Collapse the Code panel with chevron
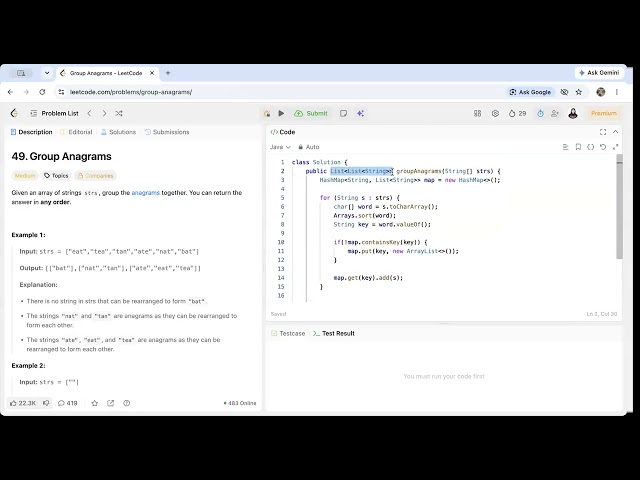The height and width of the screenshot is (480, 640). pyautogui.click(x=616, y=132)
